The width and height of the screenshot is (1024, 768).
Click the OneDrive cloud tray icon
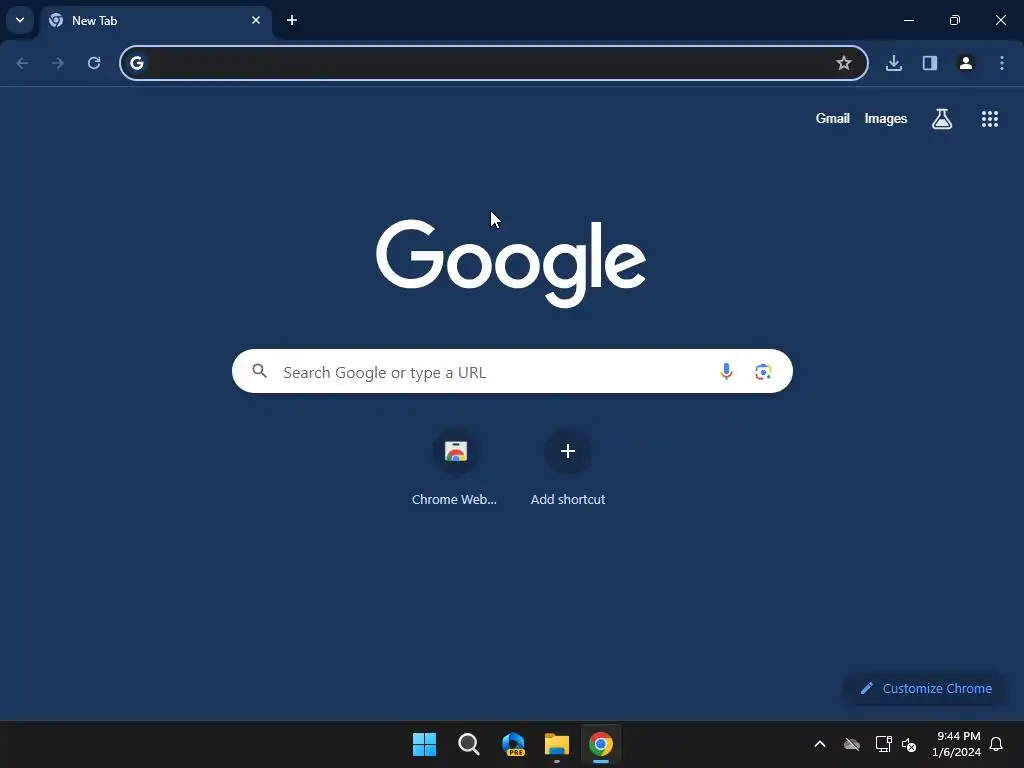point(852,744)
